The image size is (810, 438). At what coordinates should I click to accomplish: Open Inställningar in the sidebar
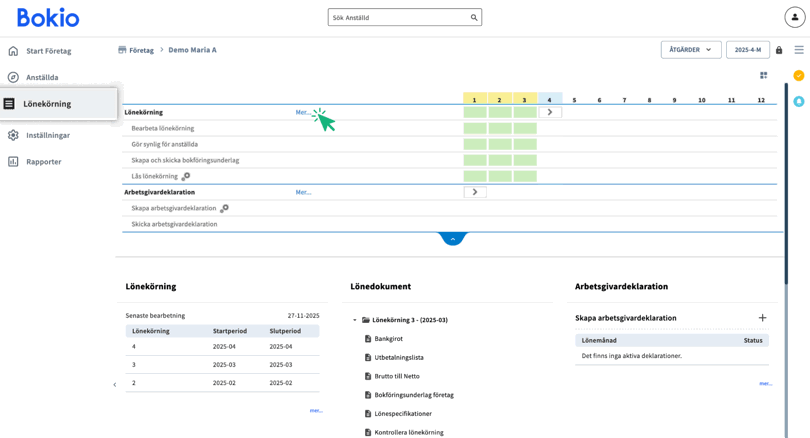(48, 135)
